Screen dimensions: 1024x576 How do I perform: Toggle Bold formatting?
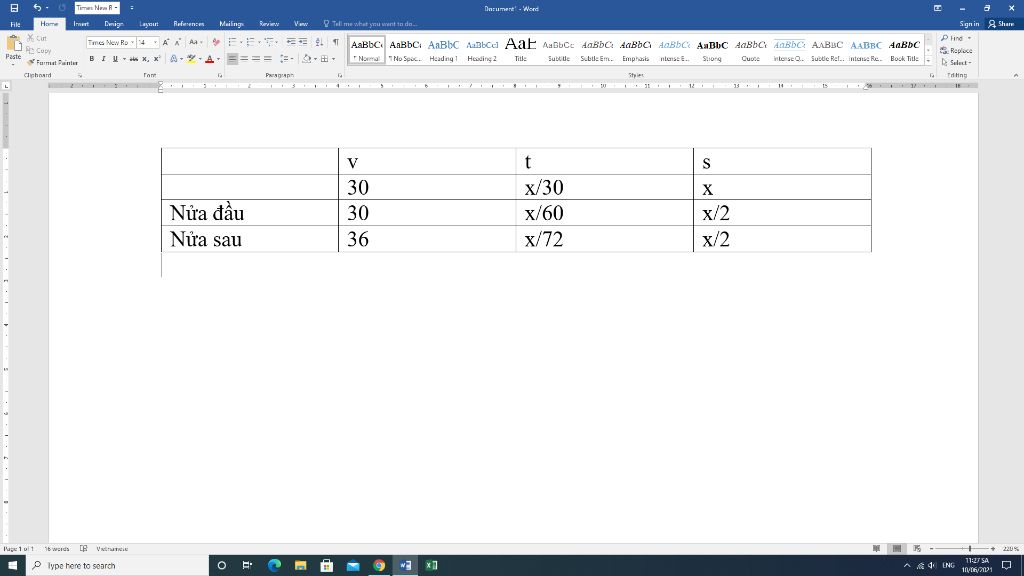[91, 59]
